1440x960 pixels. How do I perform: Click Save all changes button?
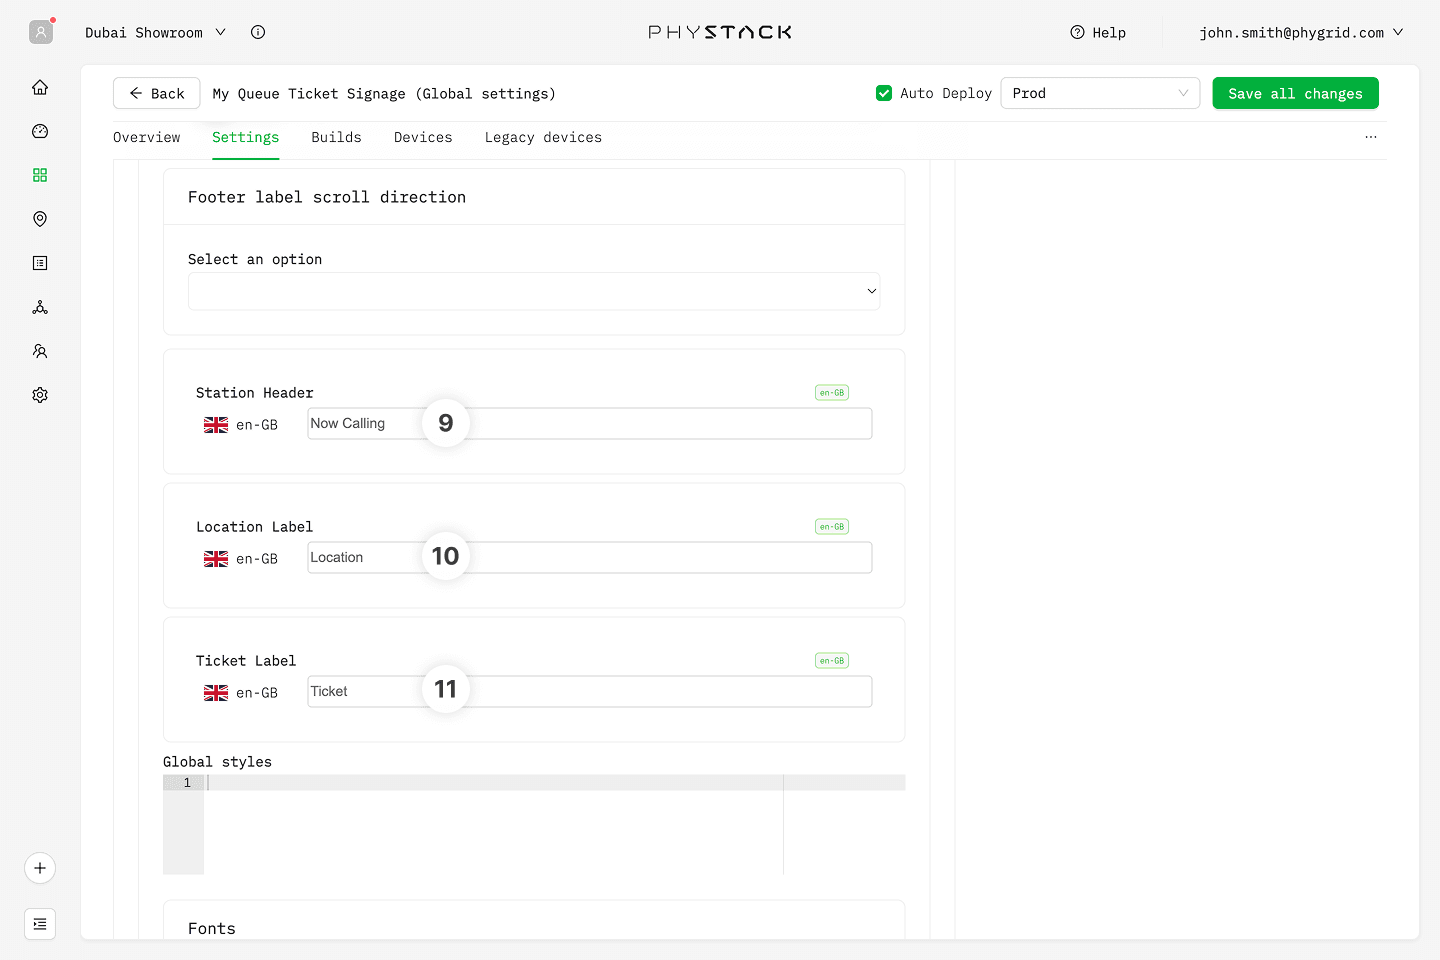pyautogui.click(x=1295, y=93)
